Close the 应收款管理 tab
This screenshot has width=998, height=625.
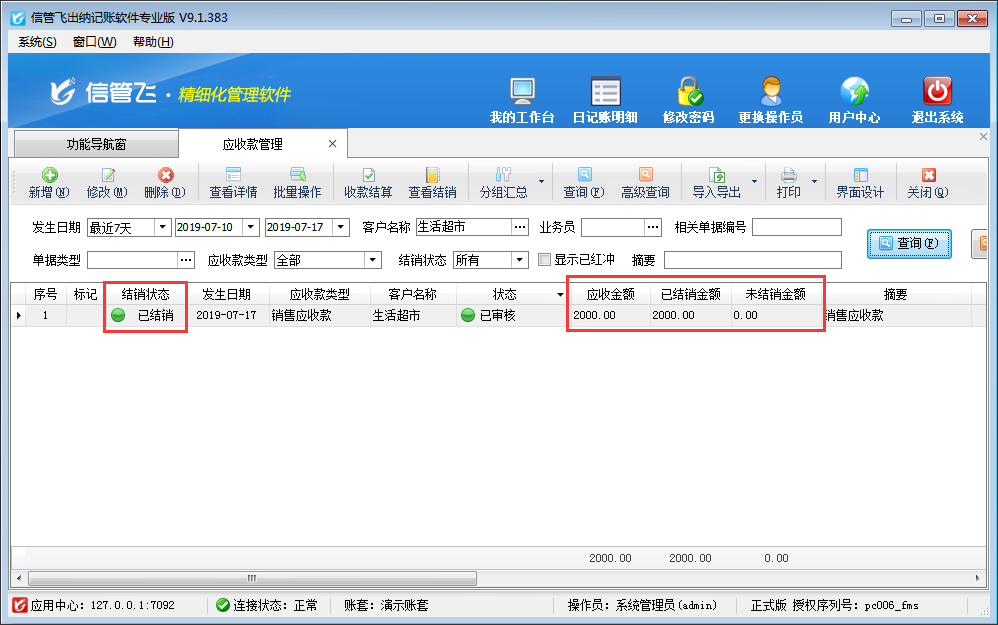click(x=333, y=144)
